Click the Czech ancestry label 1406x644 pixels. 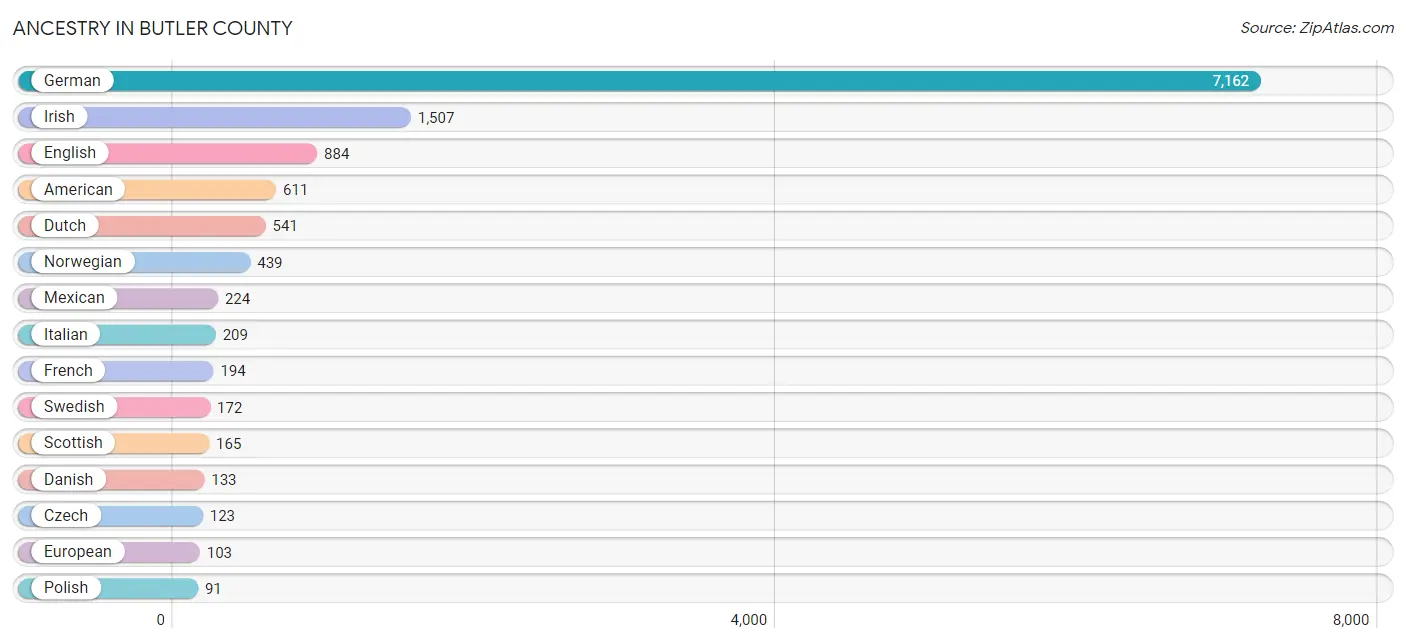click(66, 516)
